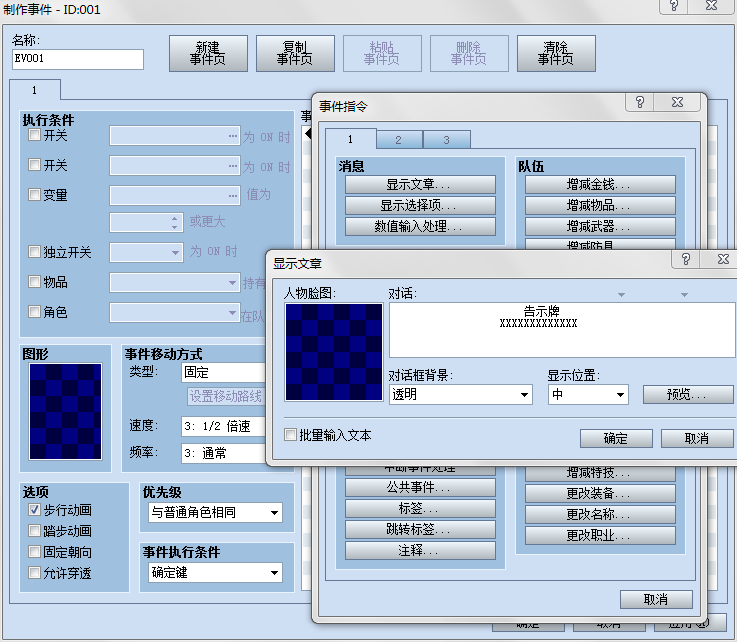Viewport: 737px width, 642px height.
Task: Click 注释... command button
Action: point(420,550)
